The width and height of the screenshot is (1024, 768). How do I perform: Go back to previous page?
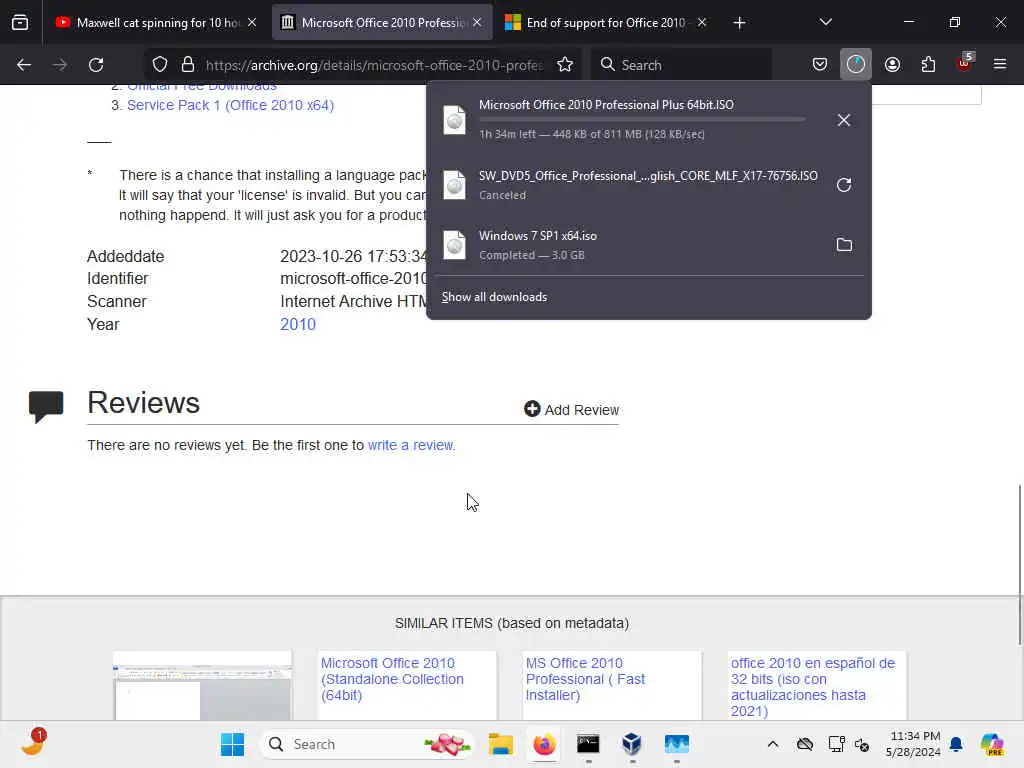[24, 65]
